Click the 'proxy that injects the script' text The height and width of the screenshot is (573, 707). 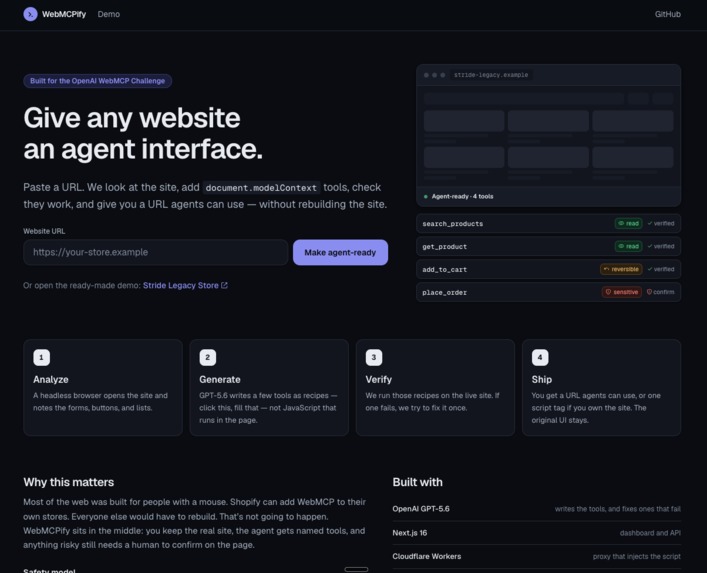tap(637, 556)
